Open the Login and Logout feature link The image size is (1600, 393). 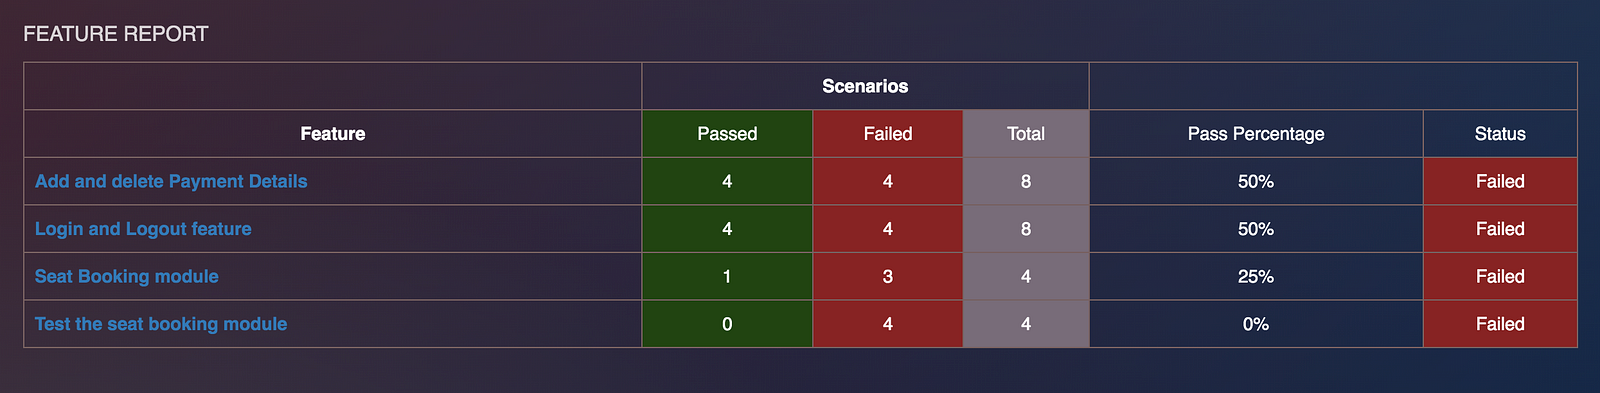coord(143,229)
